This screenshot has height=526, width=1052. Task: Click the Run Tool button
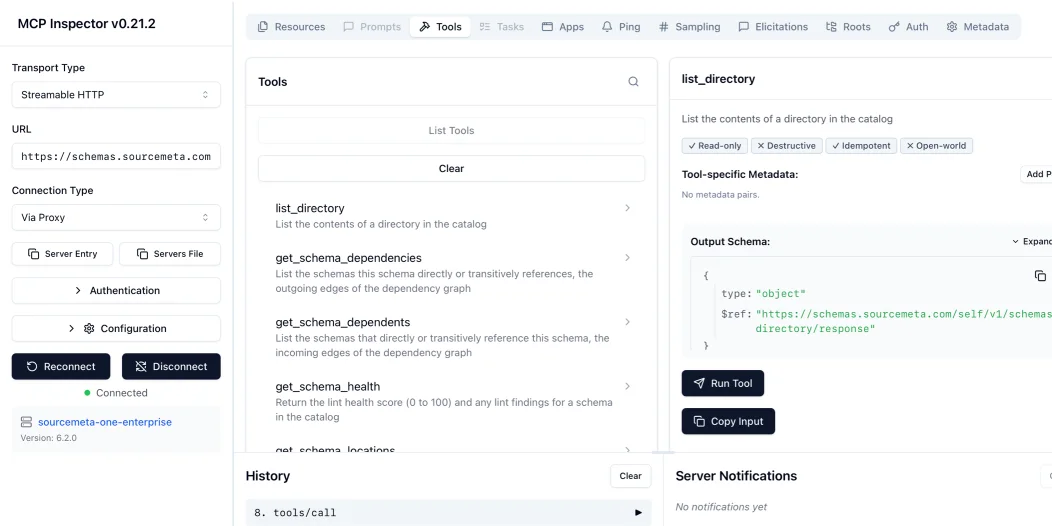723,383
